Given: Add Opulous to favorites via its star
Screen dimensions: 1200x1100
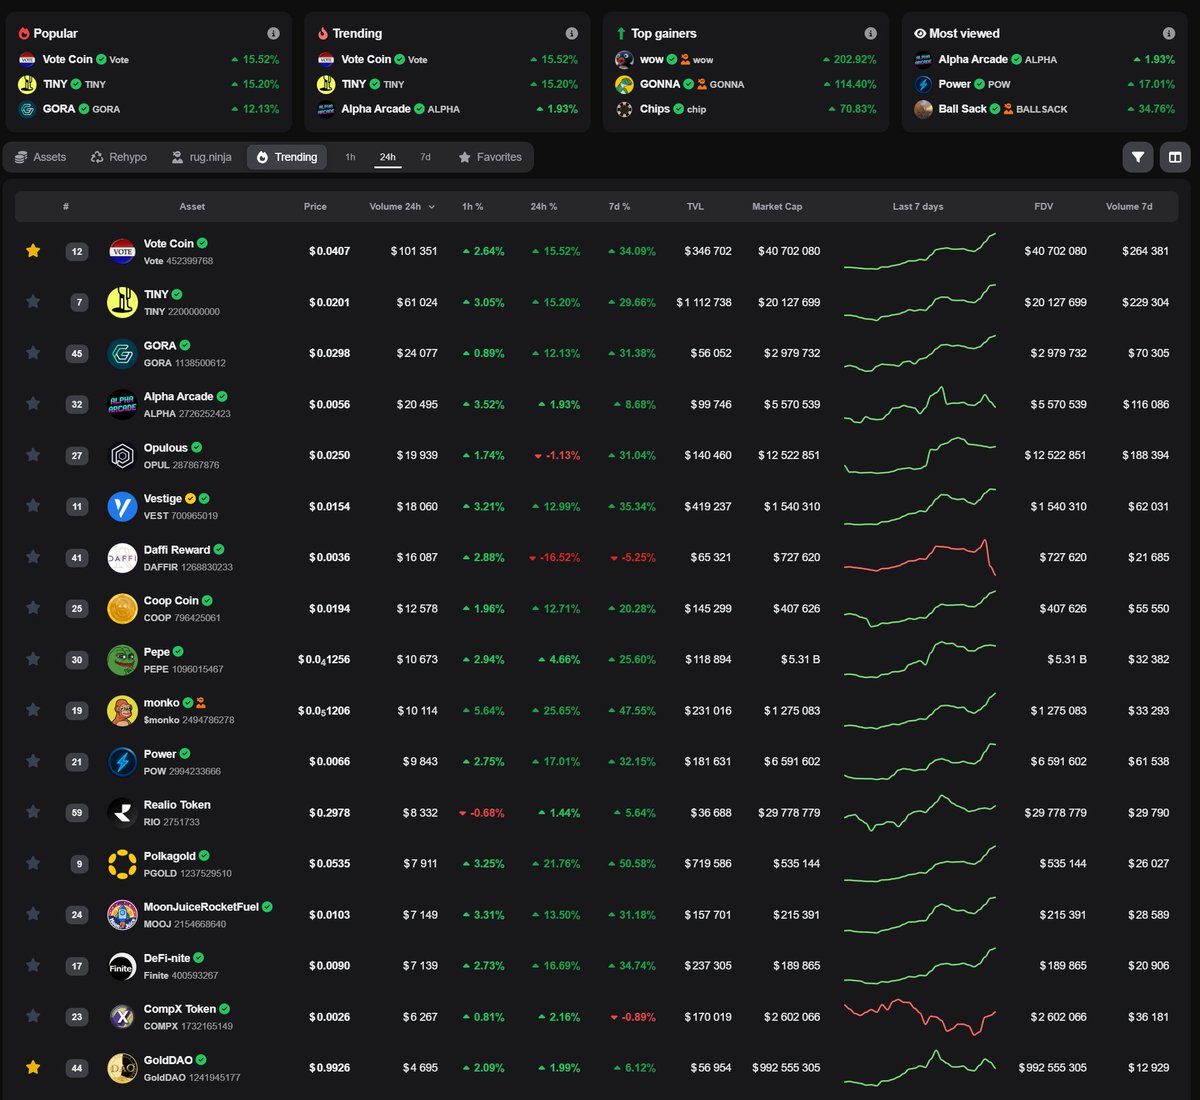Looking at the screenshot, I should tap(33, 455).
